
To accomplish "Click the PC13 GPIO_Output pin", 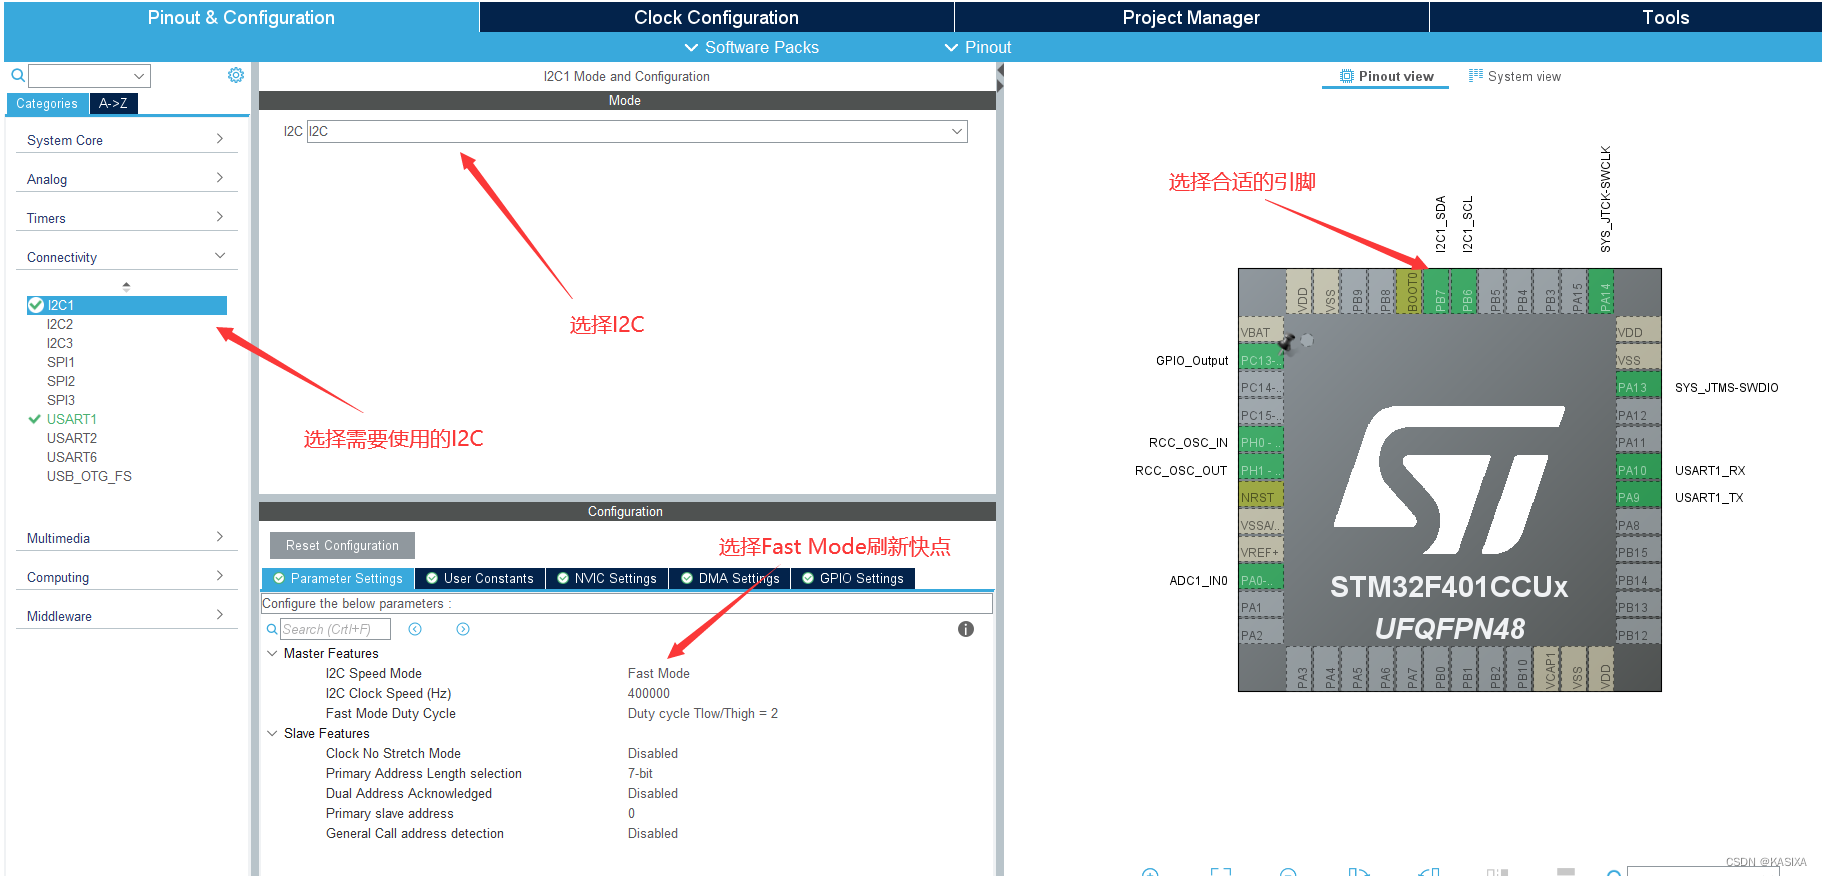I will [1260, 360].
